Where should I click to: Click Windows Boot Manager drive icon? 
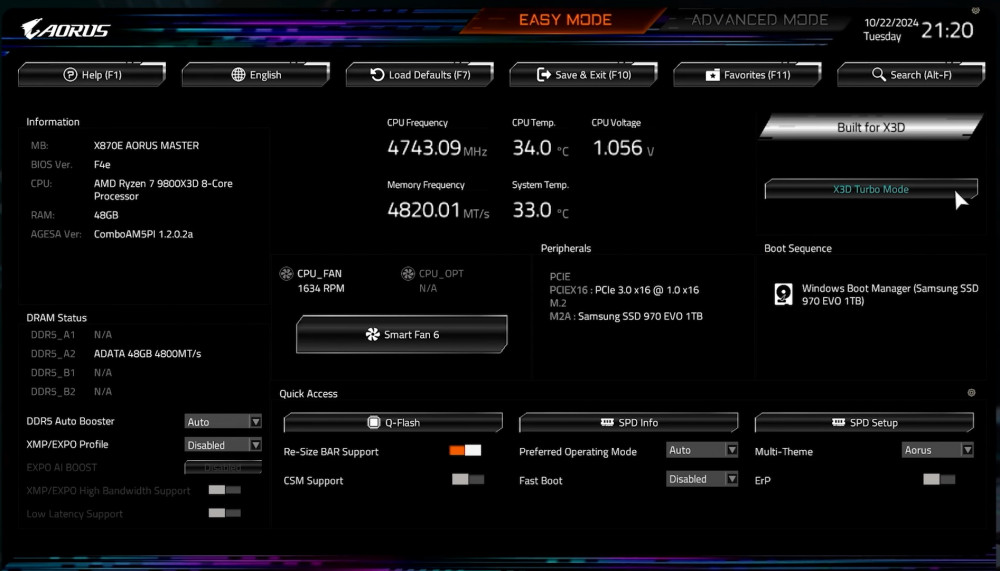[783, 294]
